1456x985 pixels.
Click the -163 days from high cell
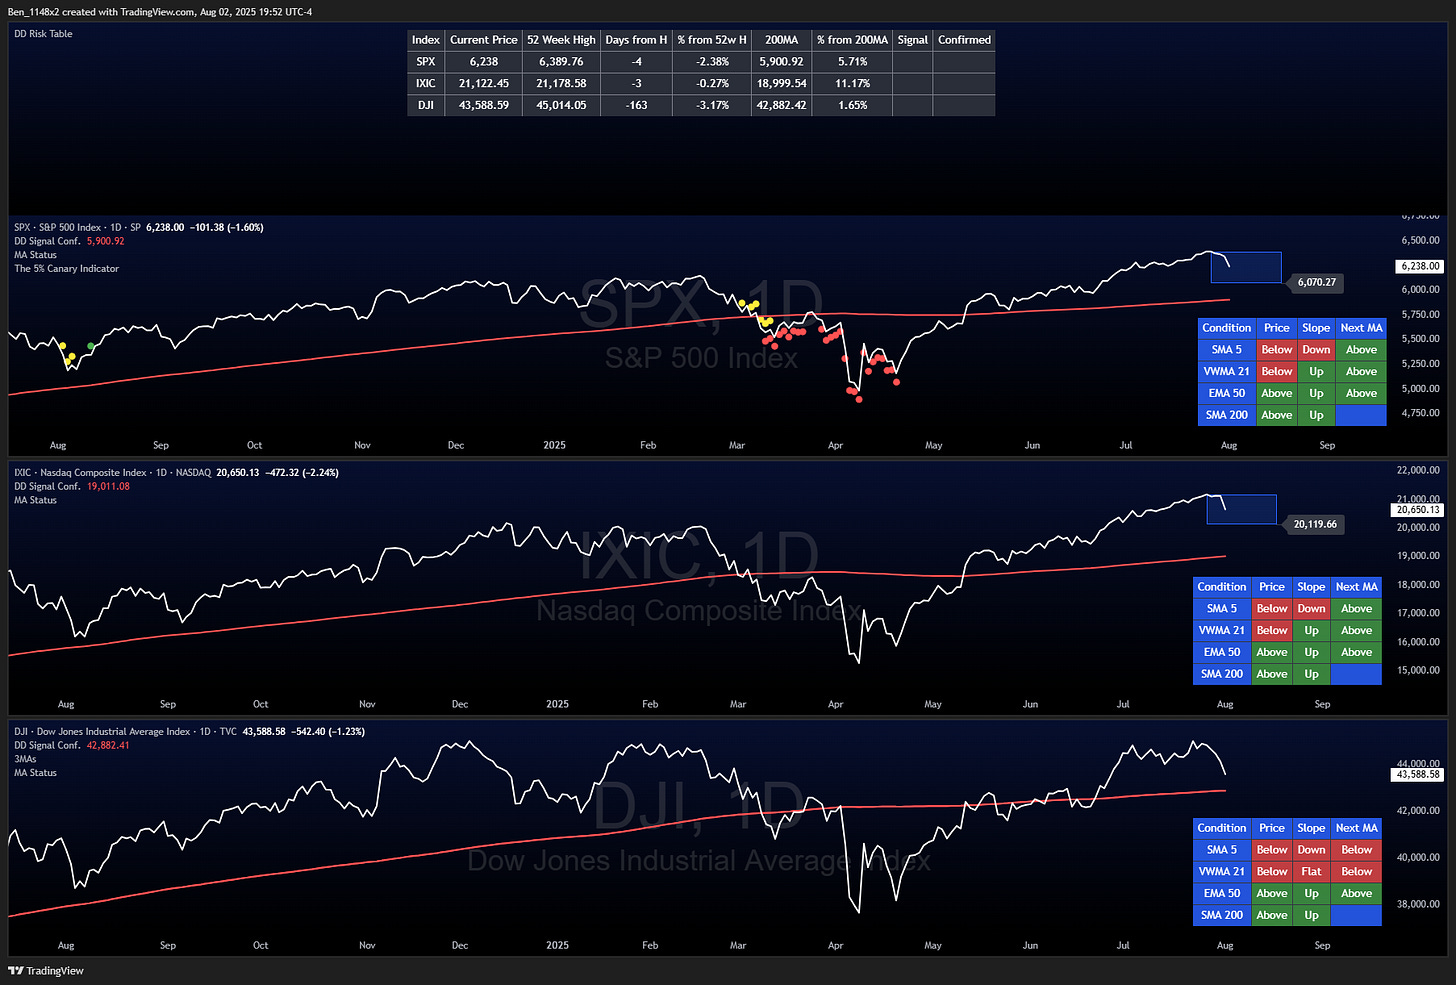coord(636,105)
